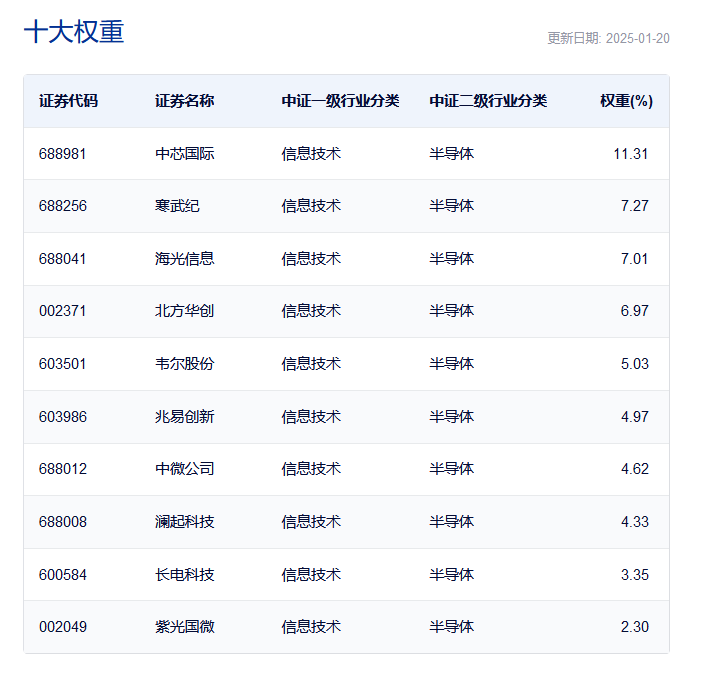708x678 pixels.
Task: Click 半导体 in the 长电科技 row
Action: (452, 575)
